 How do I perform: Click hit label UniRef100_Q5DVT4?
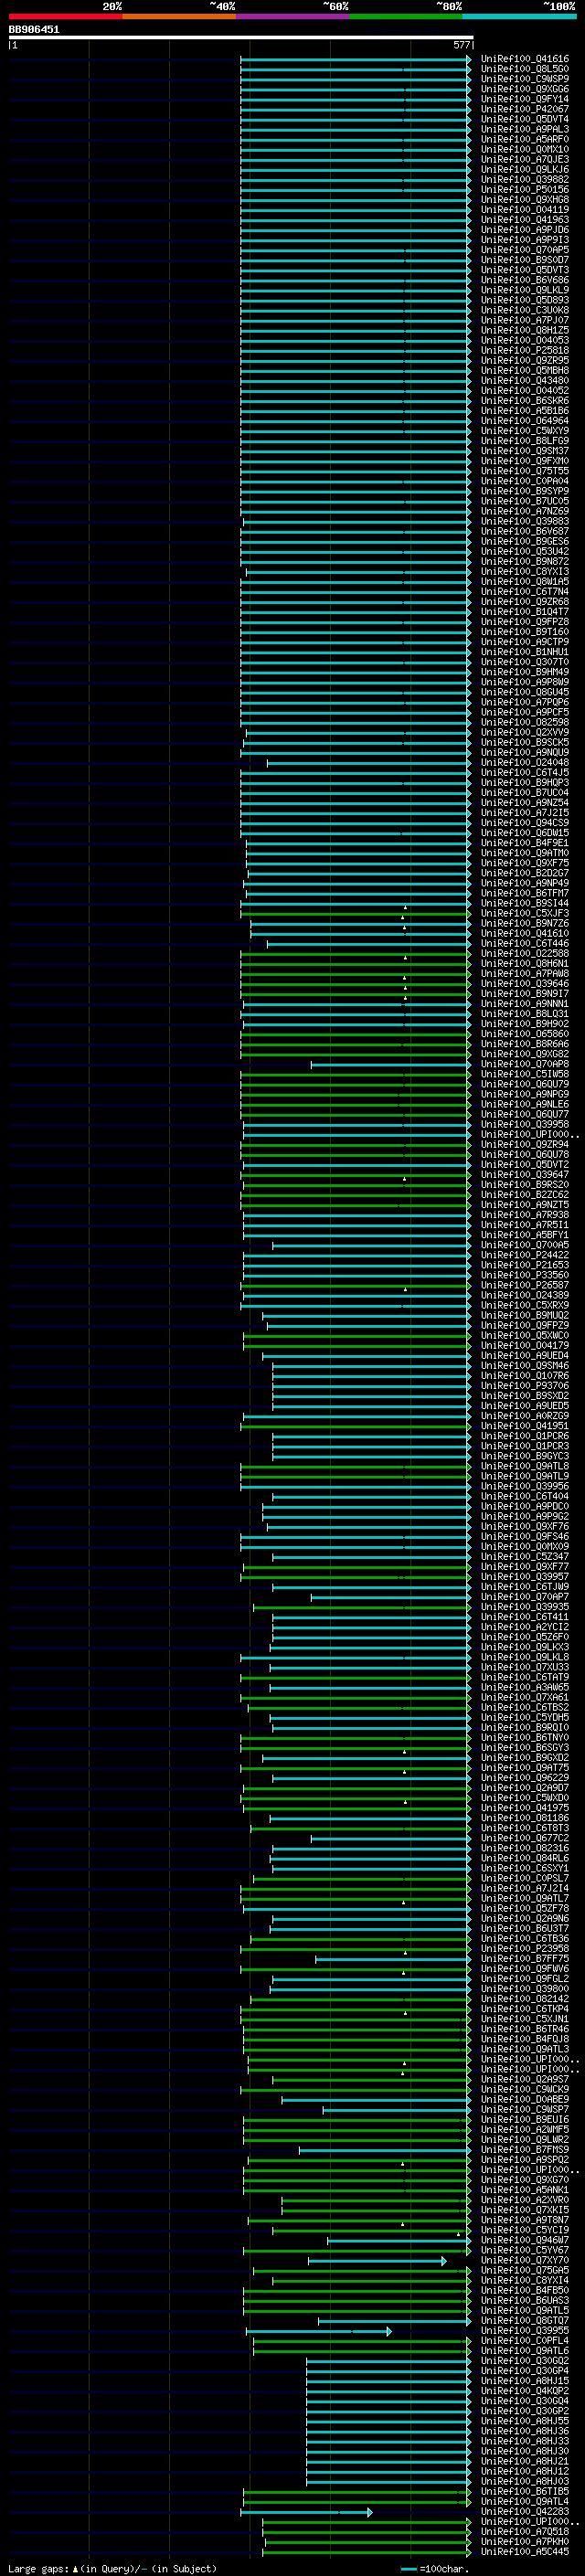pos(525,119)
